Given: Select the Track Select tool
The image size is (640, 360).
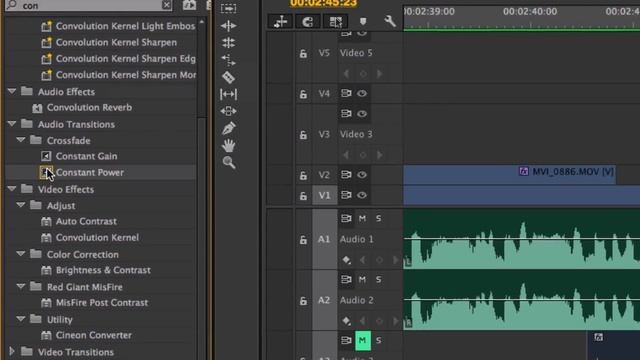Looking at the screenshot, I should [x=228, y=8].
